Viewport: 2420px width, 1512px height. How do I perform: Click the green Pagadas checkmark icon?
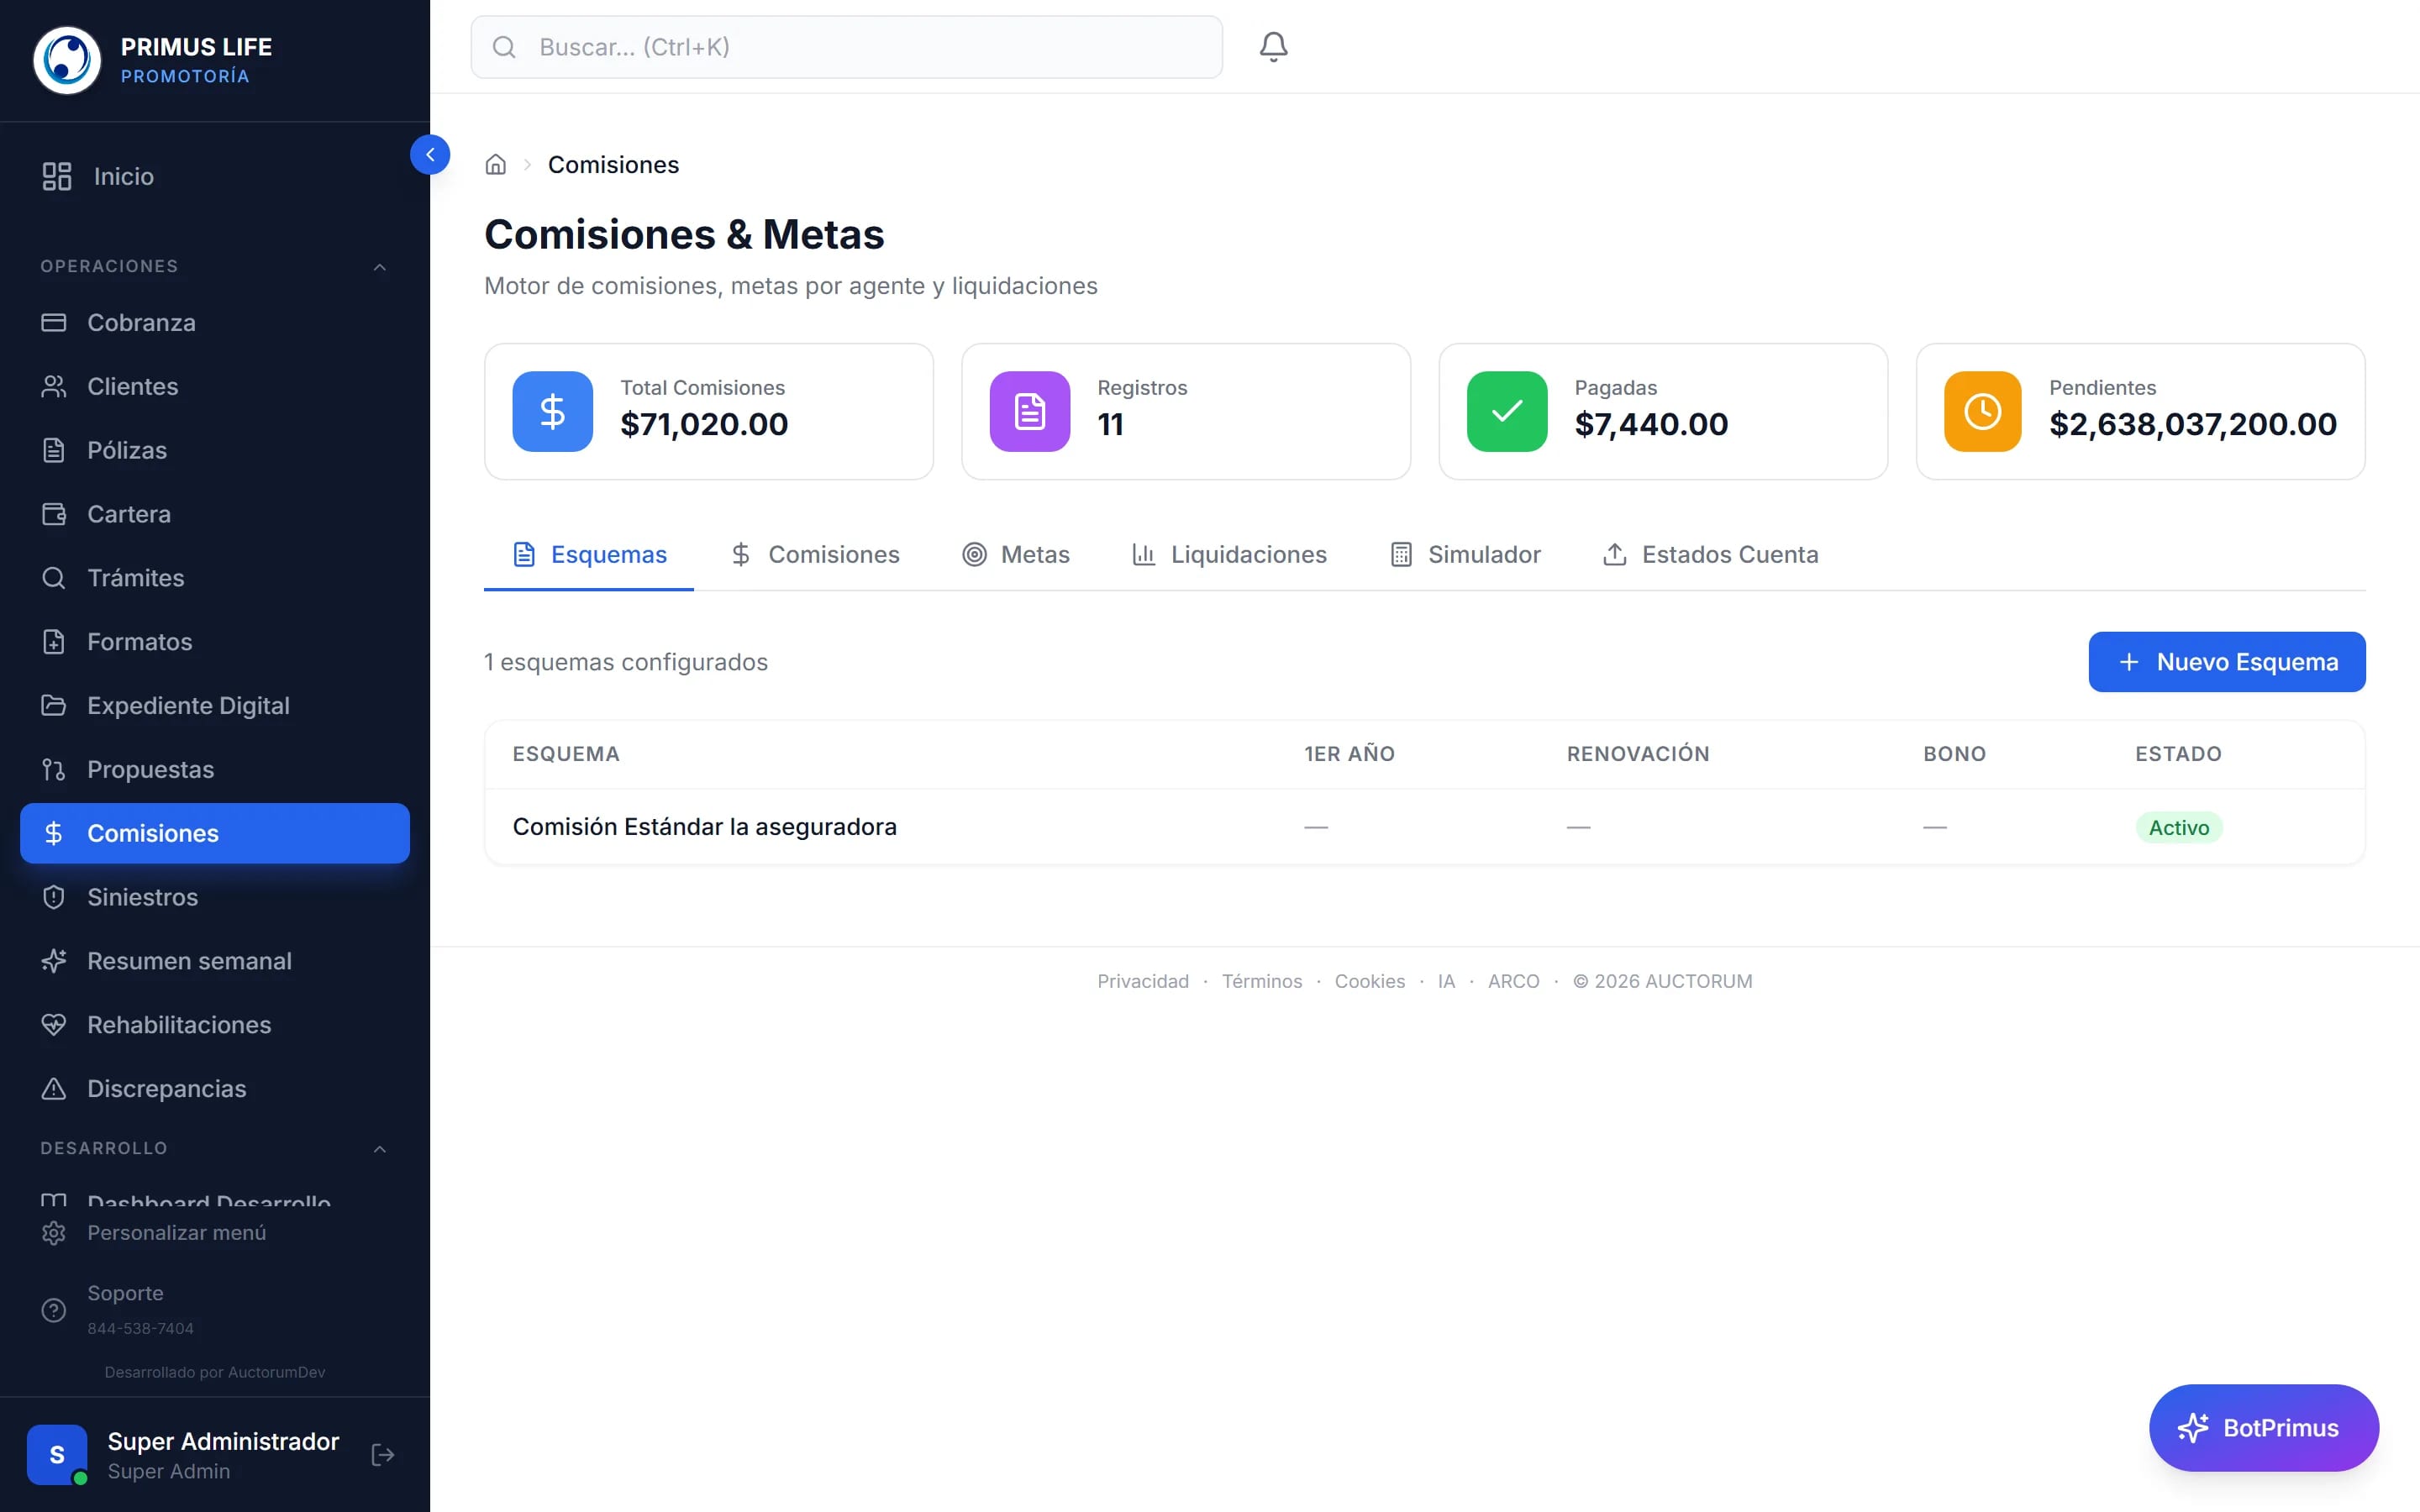coord(1506,411)
